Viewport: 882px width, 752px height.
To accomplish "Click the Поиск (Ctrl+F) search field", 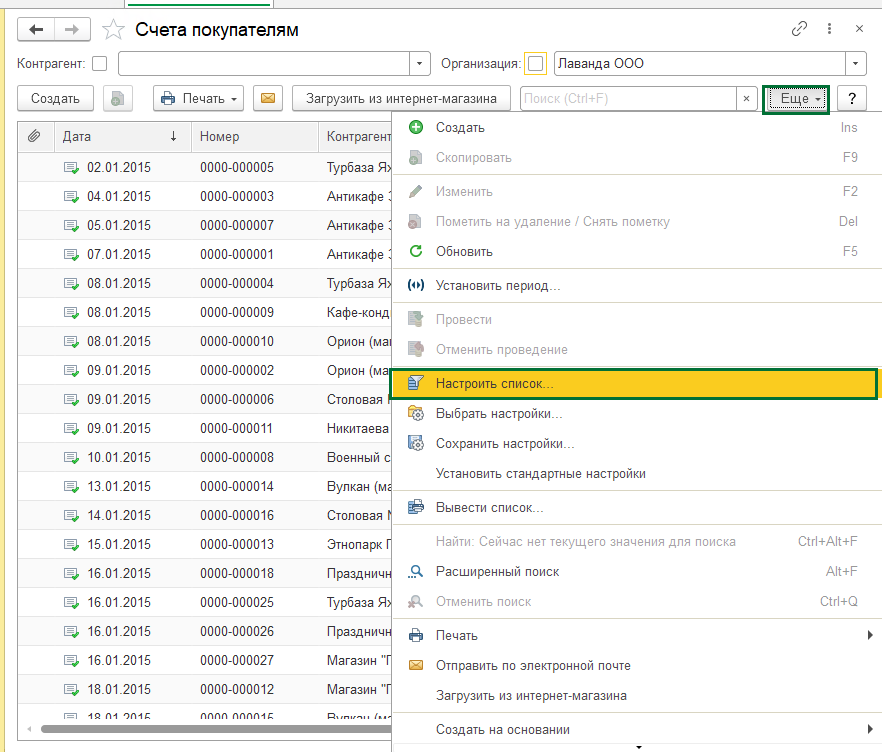I will pos(628,98).
